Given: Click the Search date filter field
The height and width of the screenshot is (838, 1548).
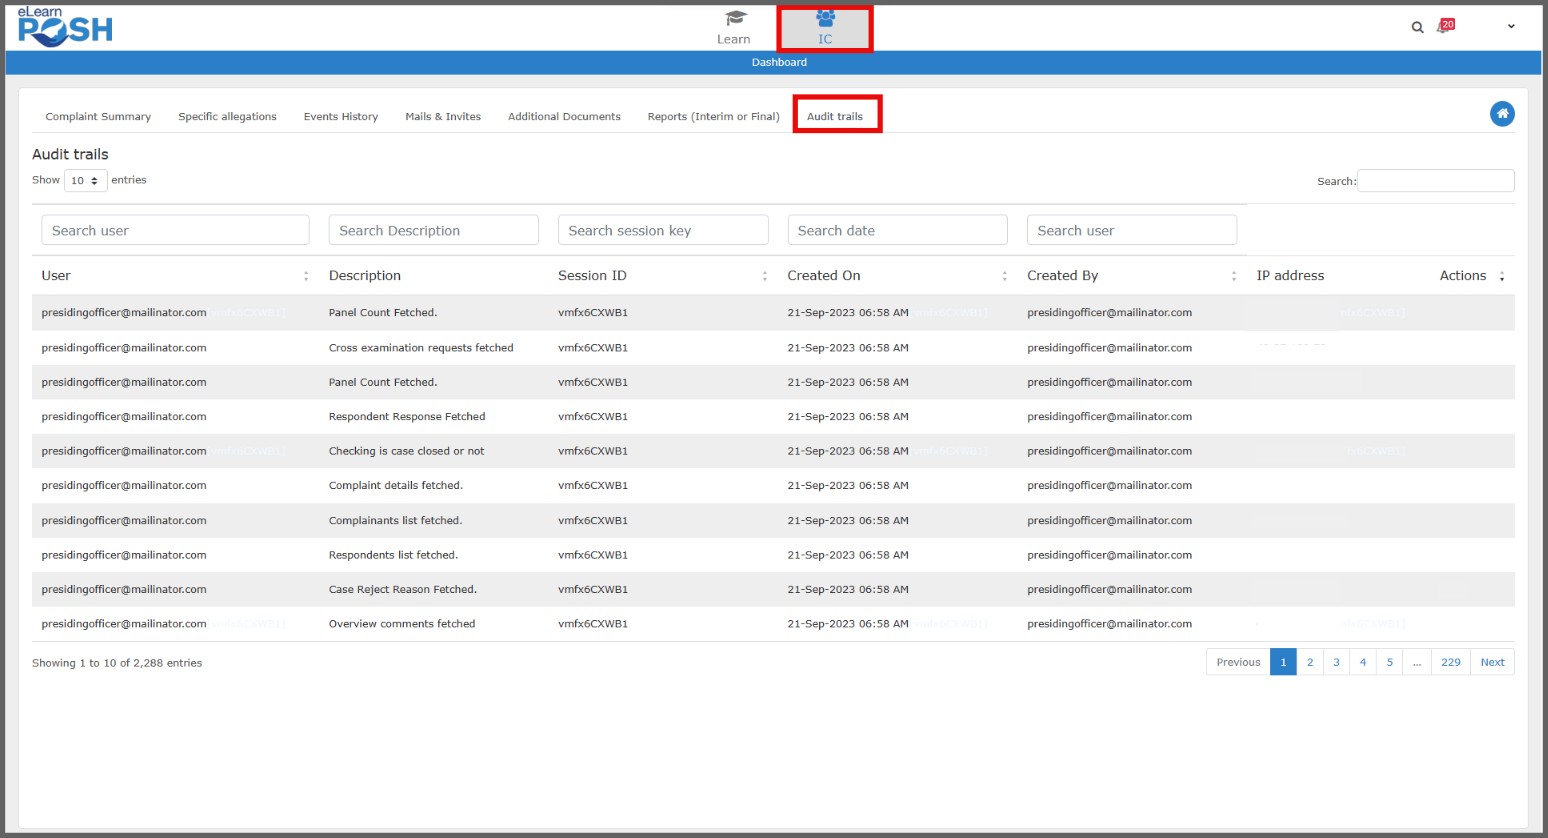Looking at the screenshot, I should click(x=896, y=230).
